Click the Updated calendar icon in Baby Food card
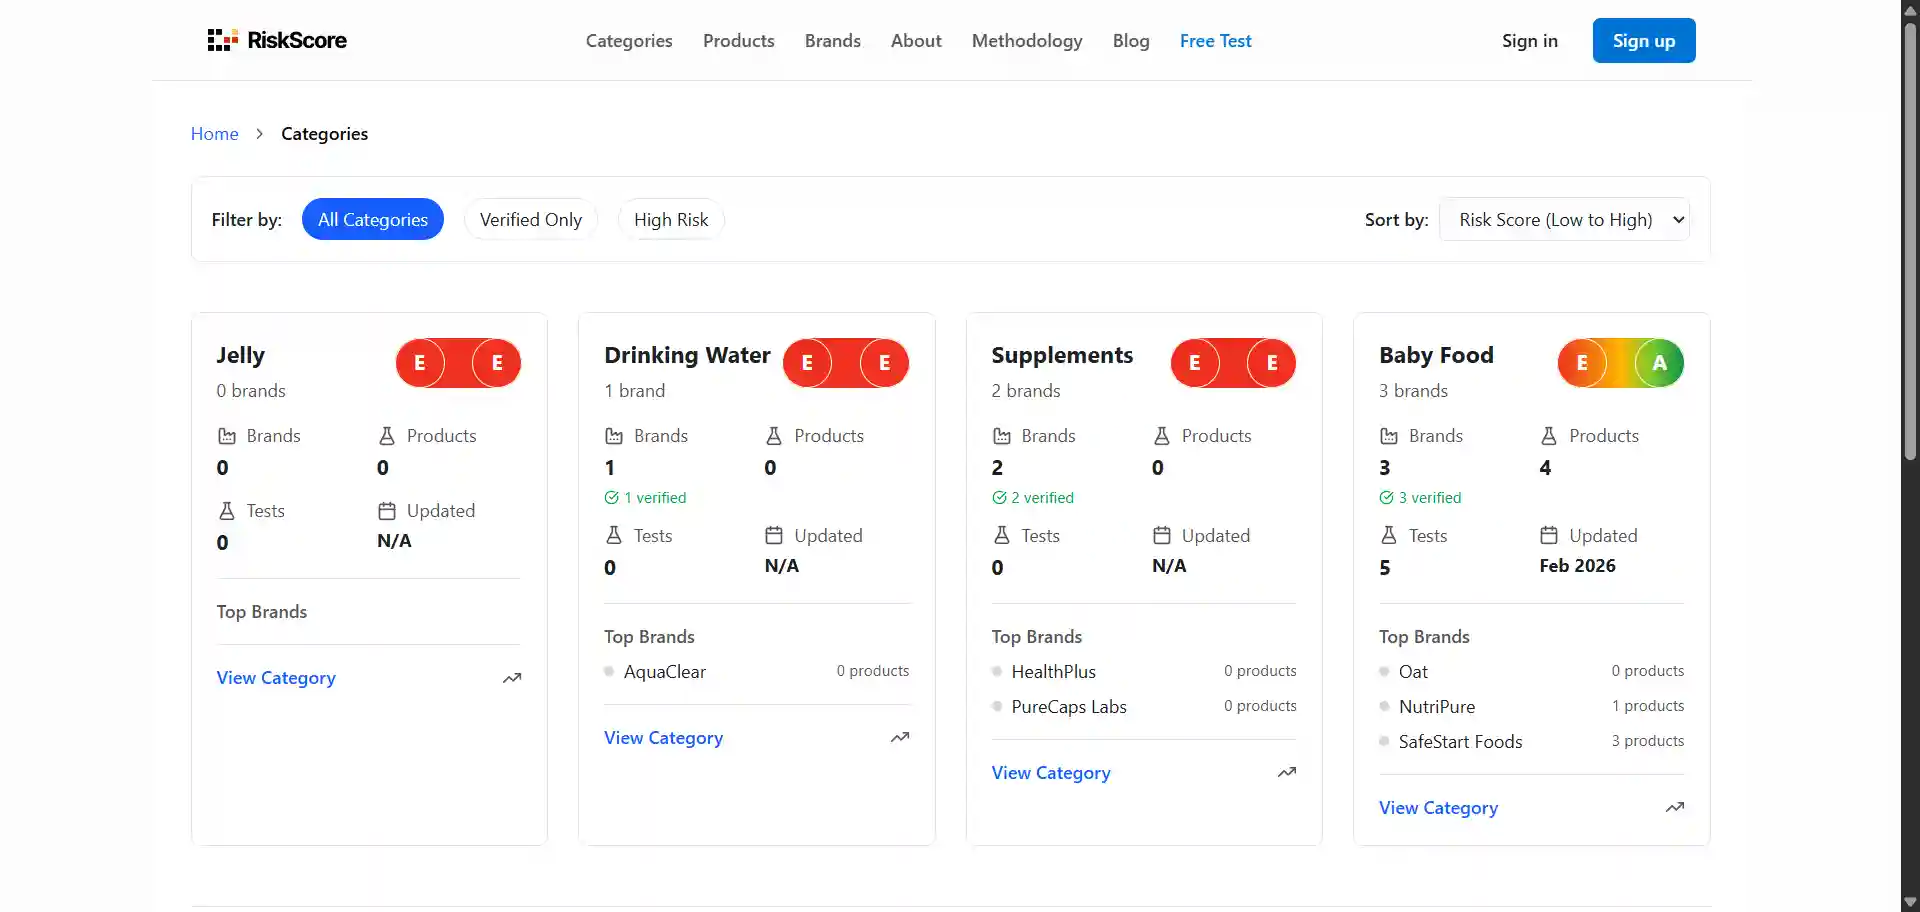The width and height of the screenshot is (1920, 912). click(x=1549, y=536)
